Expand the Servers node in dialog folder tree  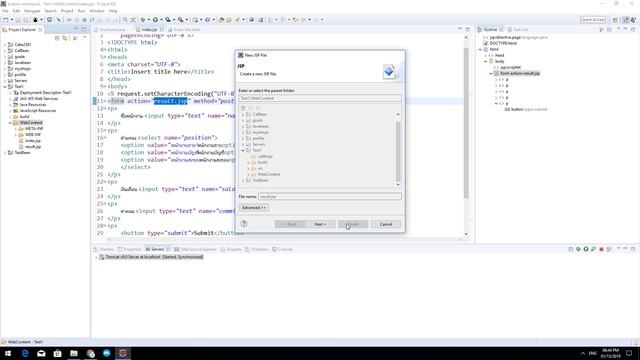point(243,144)
